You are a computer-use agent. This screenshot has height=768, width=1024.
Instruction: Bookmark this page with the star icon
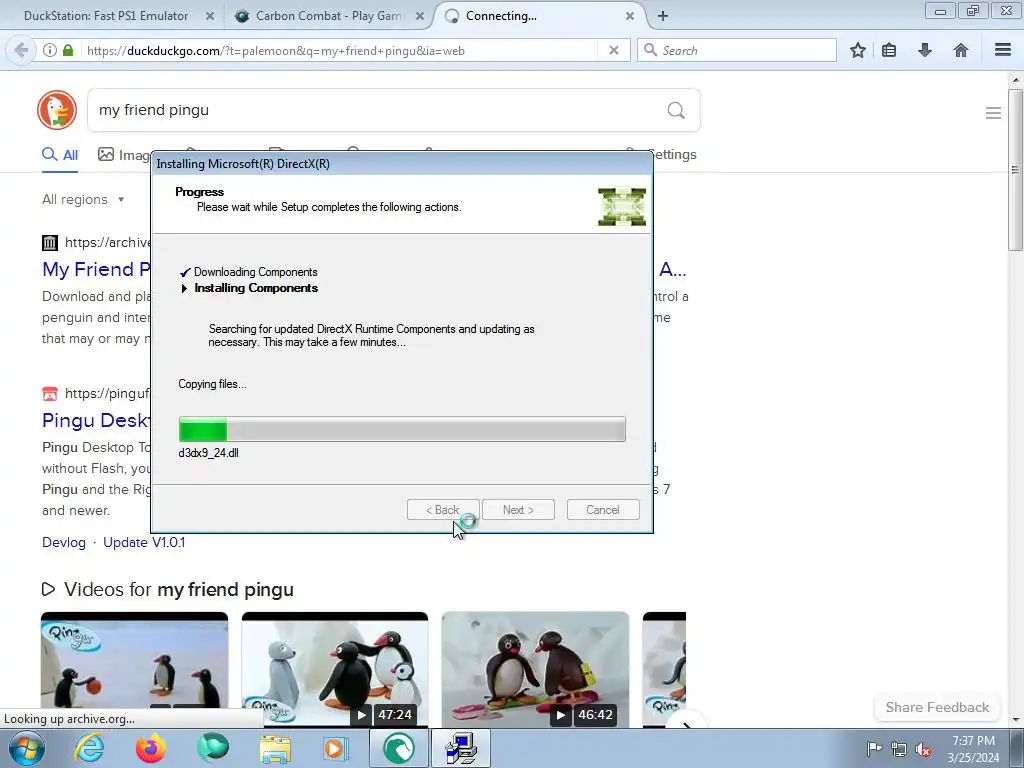tap(857, 50)
